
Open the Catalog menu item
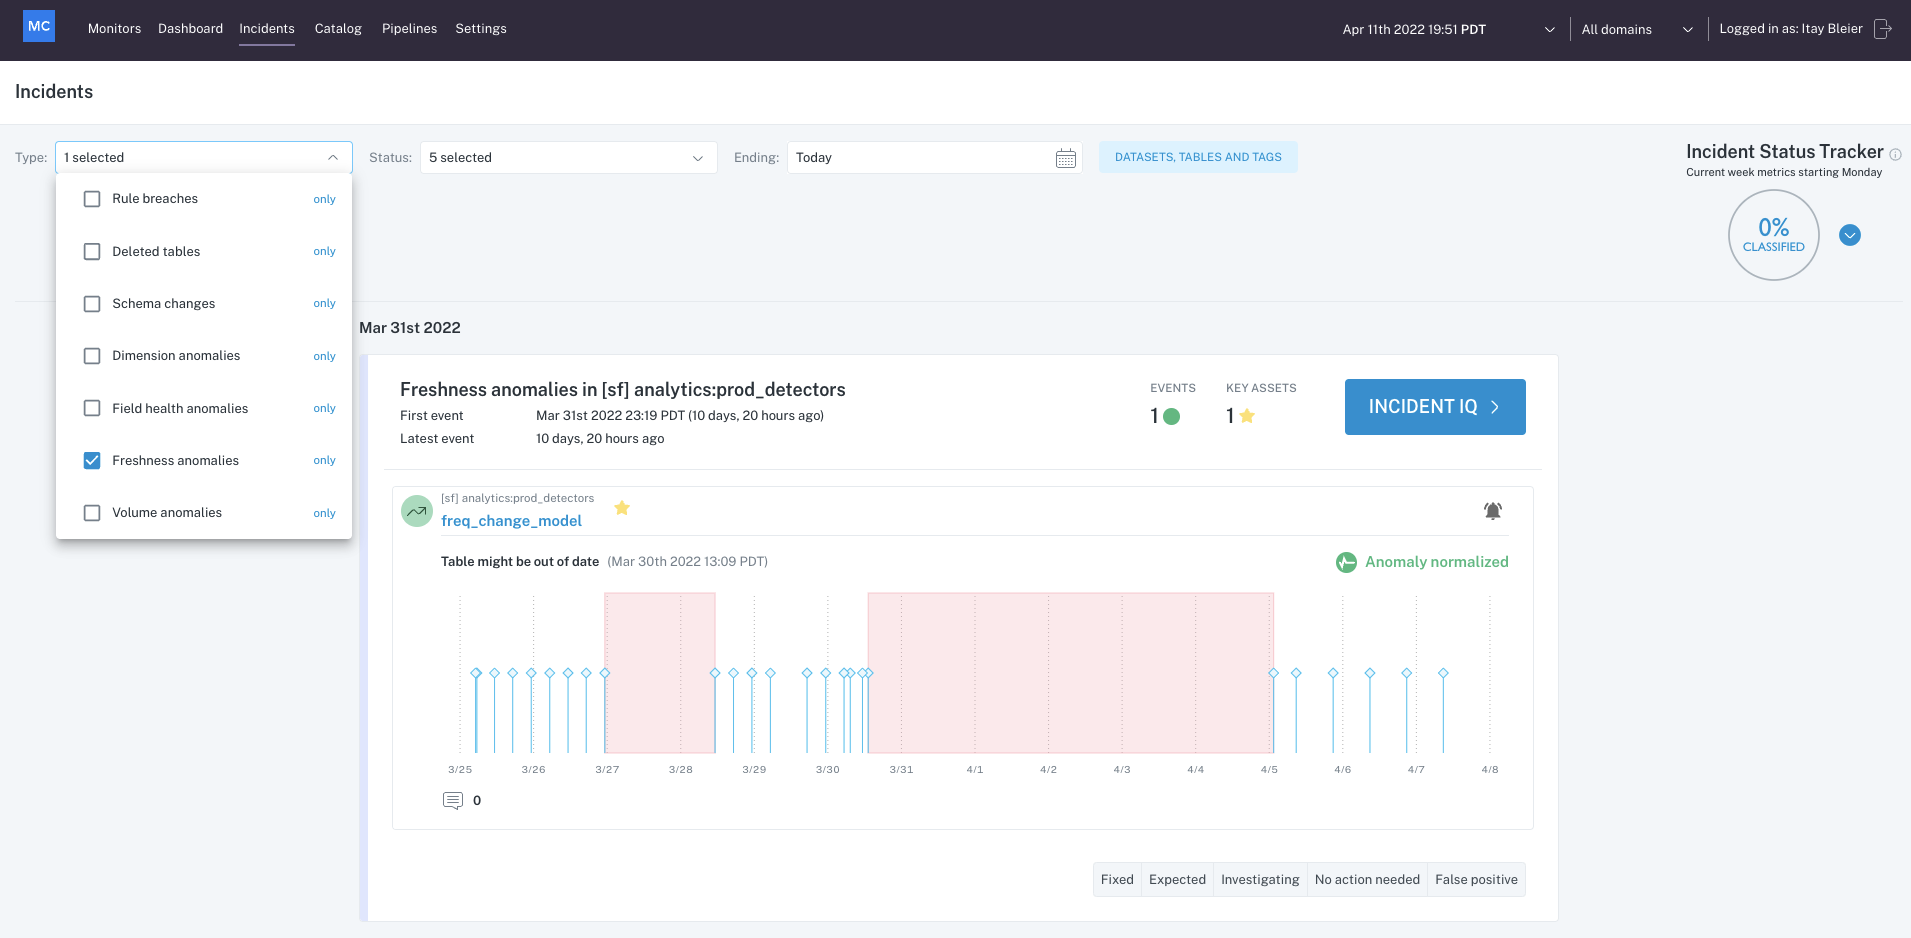[x=338, y=29]
